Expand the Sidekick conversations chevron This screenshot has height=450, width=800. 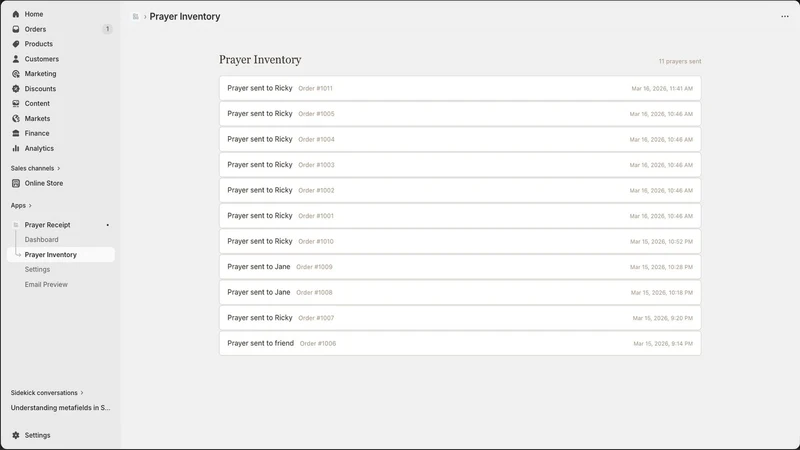82,393
